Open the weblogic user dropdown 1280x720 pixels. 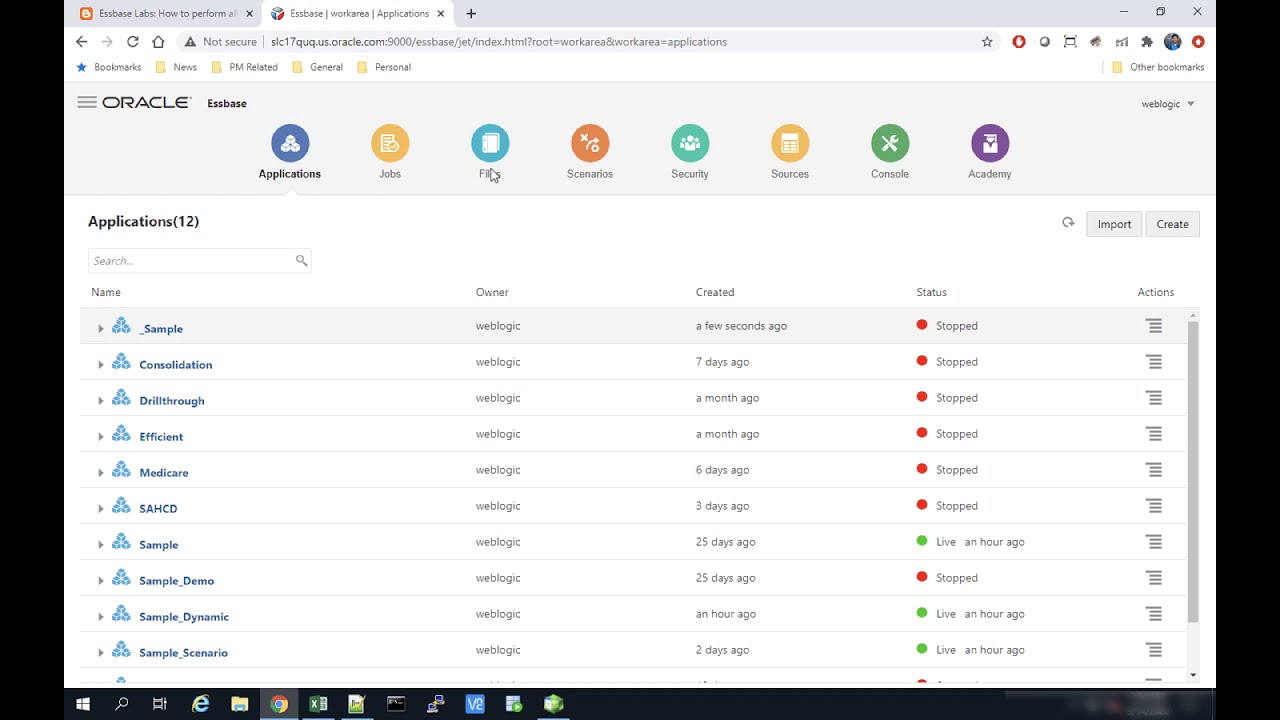click(x=1168, y=104)
